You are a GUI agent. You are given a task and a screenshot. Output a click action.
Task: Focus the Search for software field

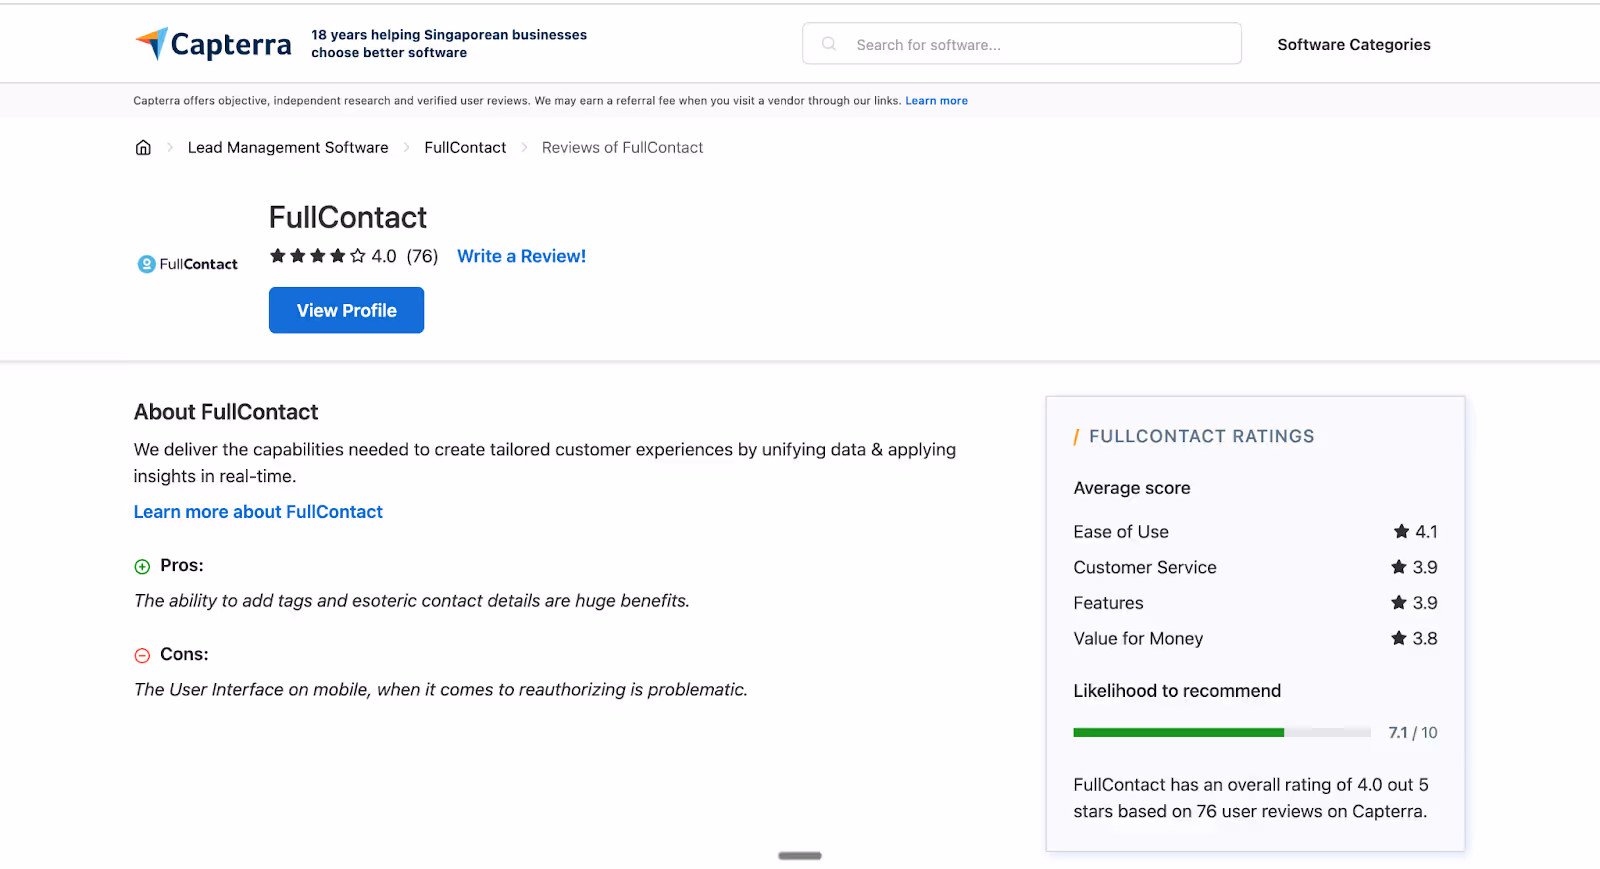point(1022,44)
